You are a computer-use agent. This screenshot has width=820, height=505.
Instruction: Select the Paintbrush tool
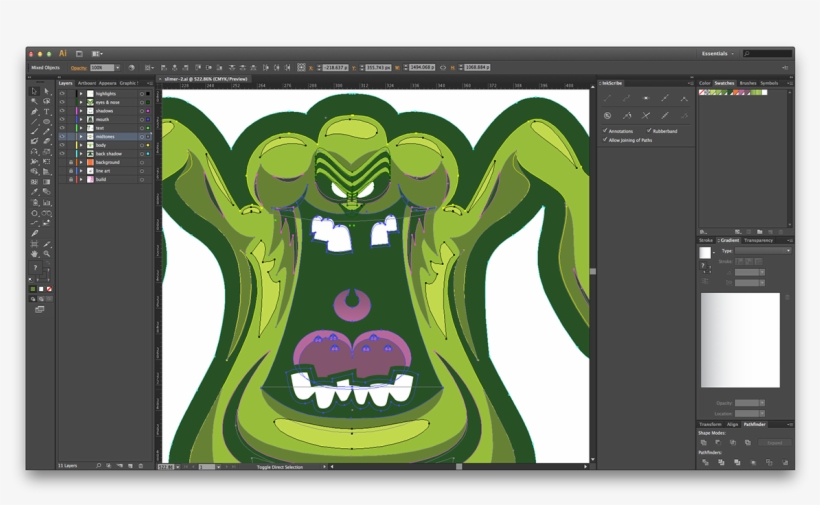(35, 131)
